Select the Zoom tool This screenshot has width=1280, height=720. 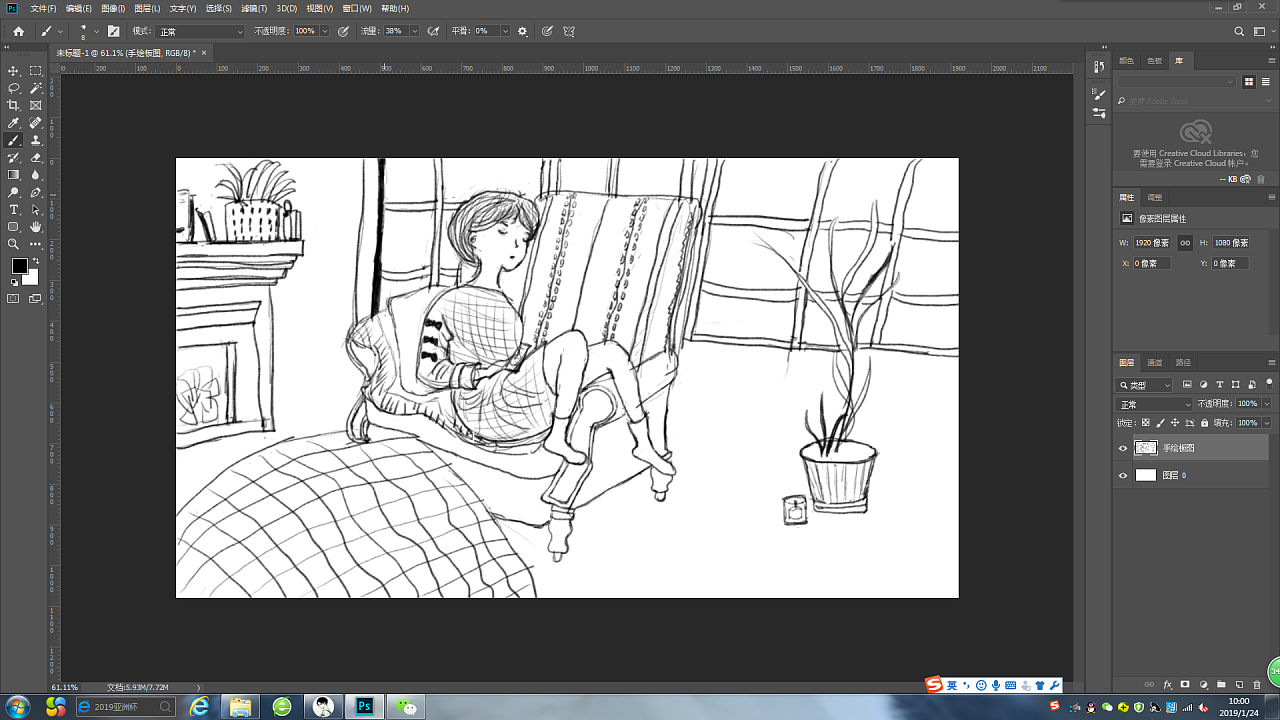point(14,244)
